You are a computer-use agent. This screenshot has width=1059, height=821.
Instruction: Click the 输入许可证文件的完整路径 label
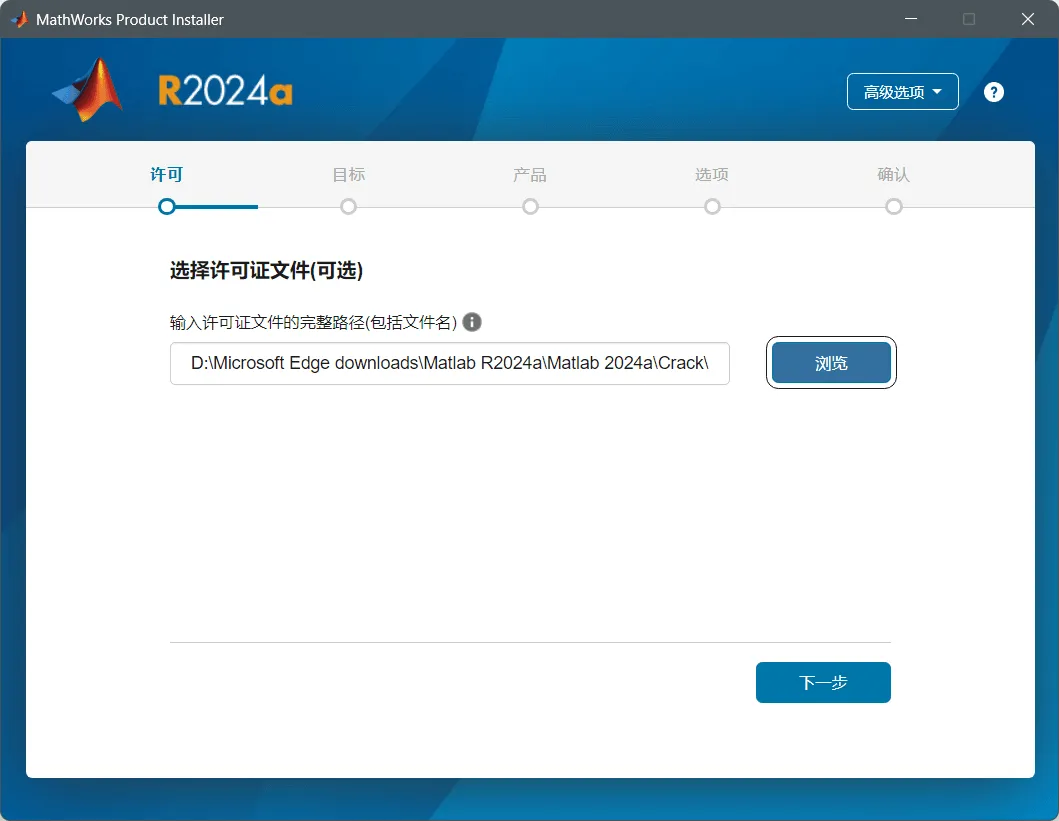pos(313,323)
